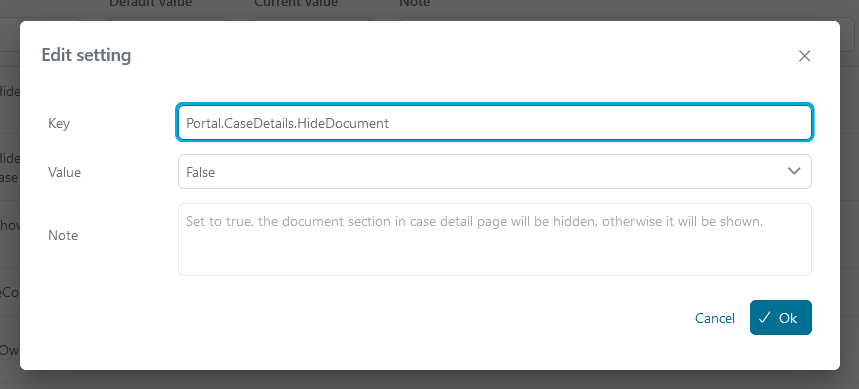This screenshot has height=389, width=859.
Task: Click the Note text area
Action: [495, 239]
